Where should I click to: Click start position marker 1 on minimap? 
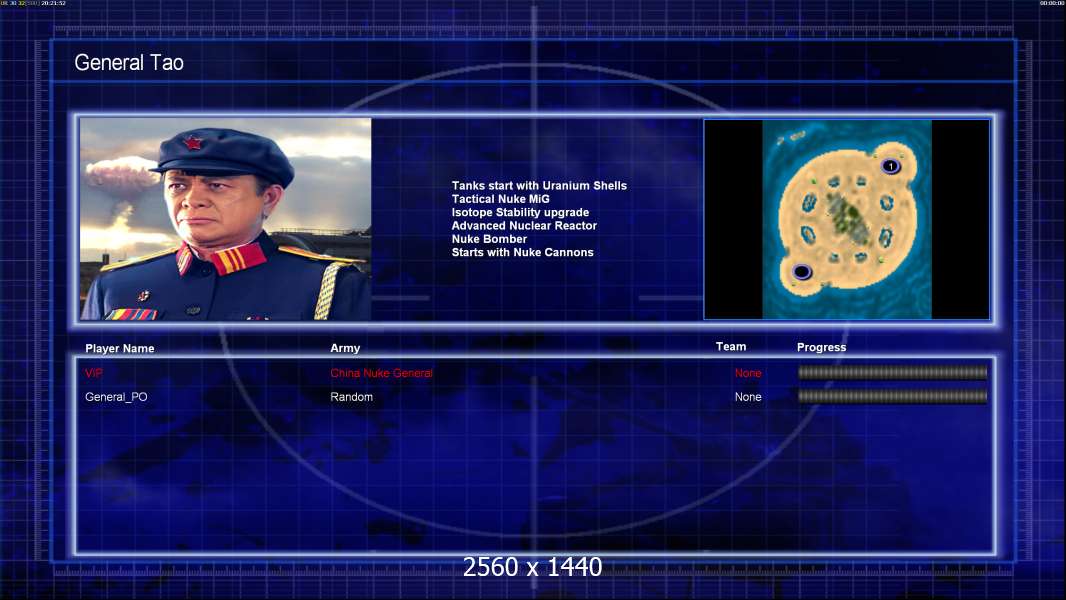pos(891,166)
